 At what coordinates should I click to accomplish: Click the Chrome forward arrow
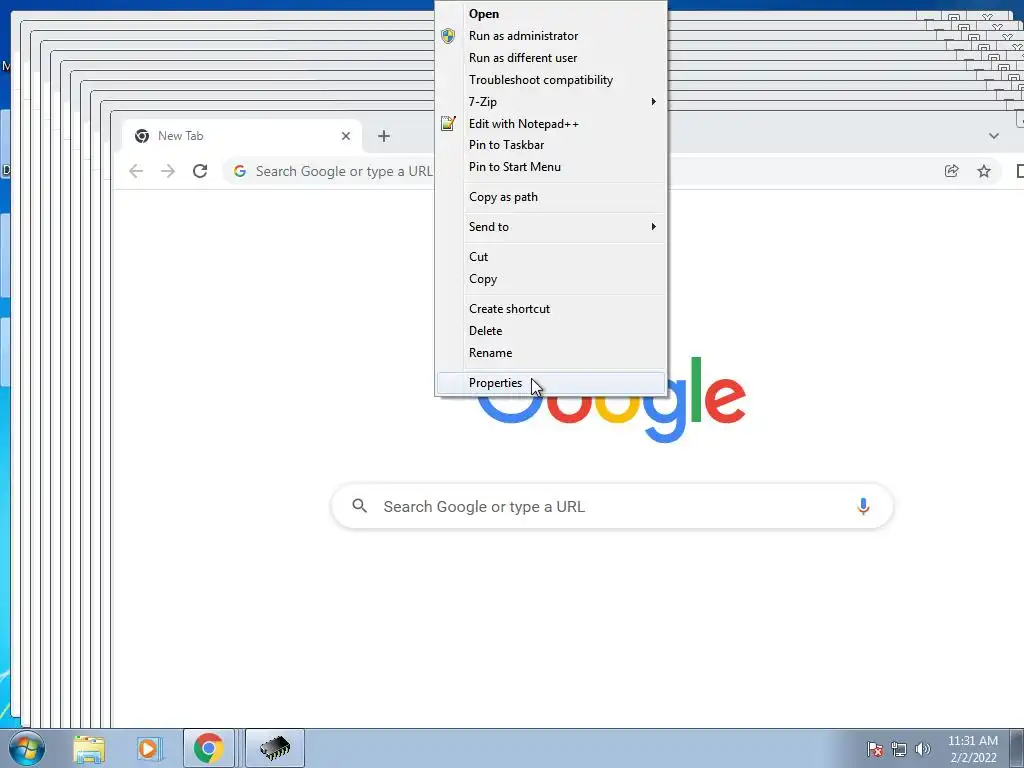[168, 171]
